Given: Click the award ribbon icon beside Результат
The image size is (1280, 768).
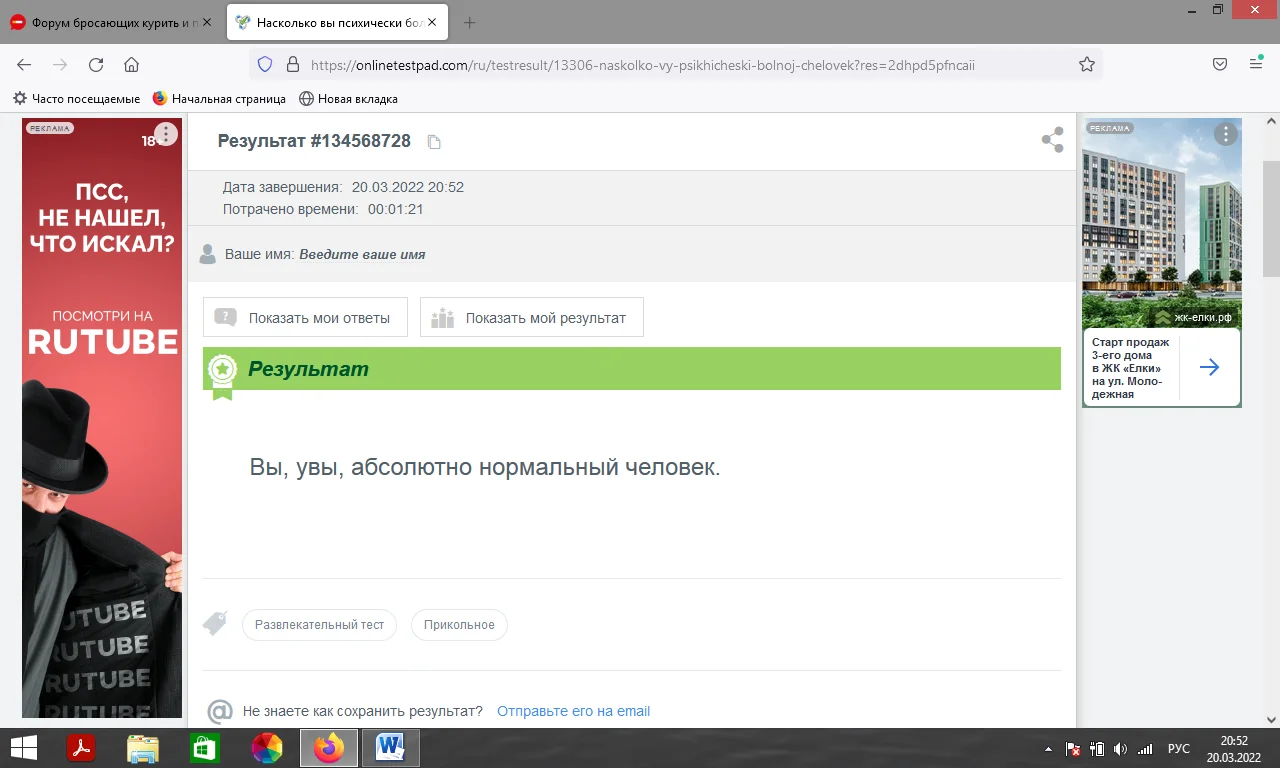Looking at the screenshot, I should [221, 368].
